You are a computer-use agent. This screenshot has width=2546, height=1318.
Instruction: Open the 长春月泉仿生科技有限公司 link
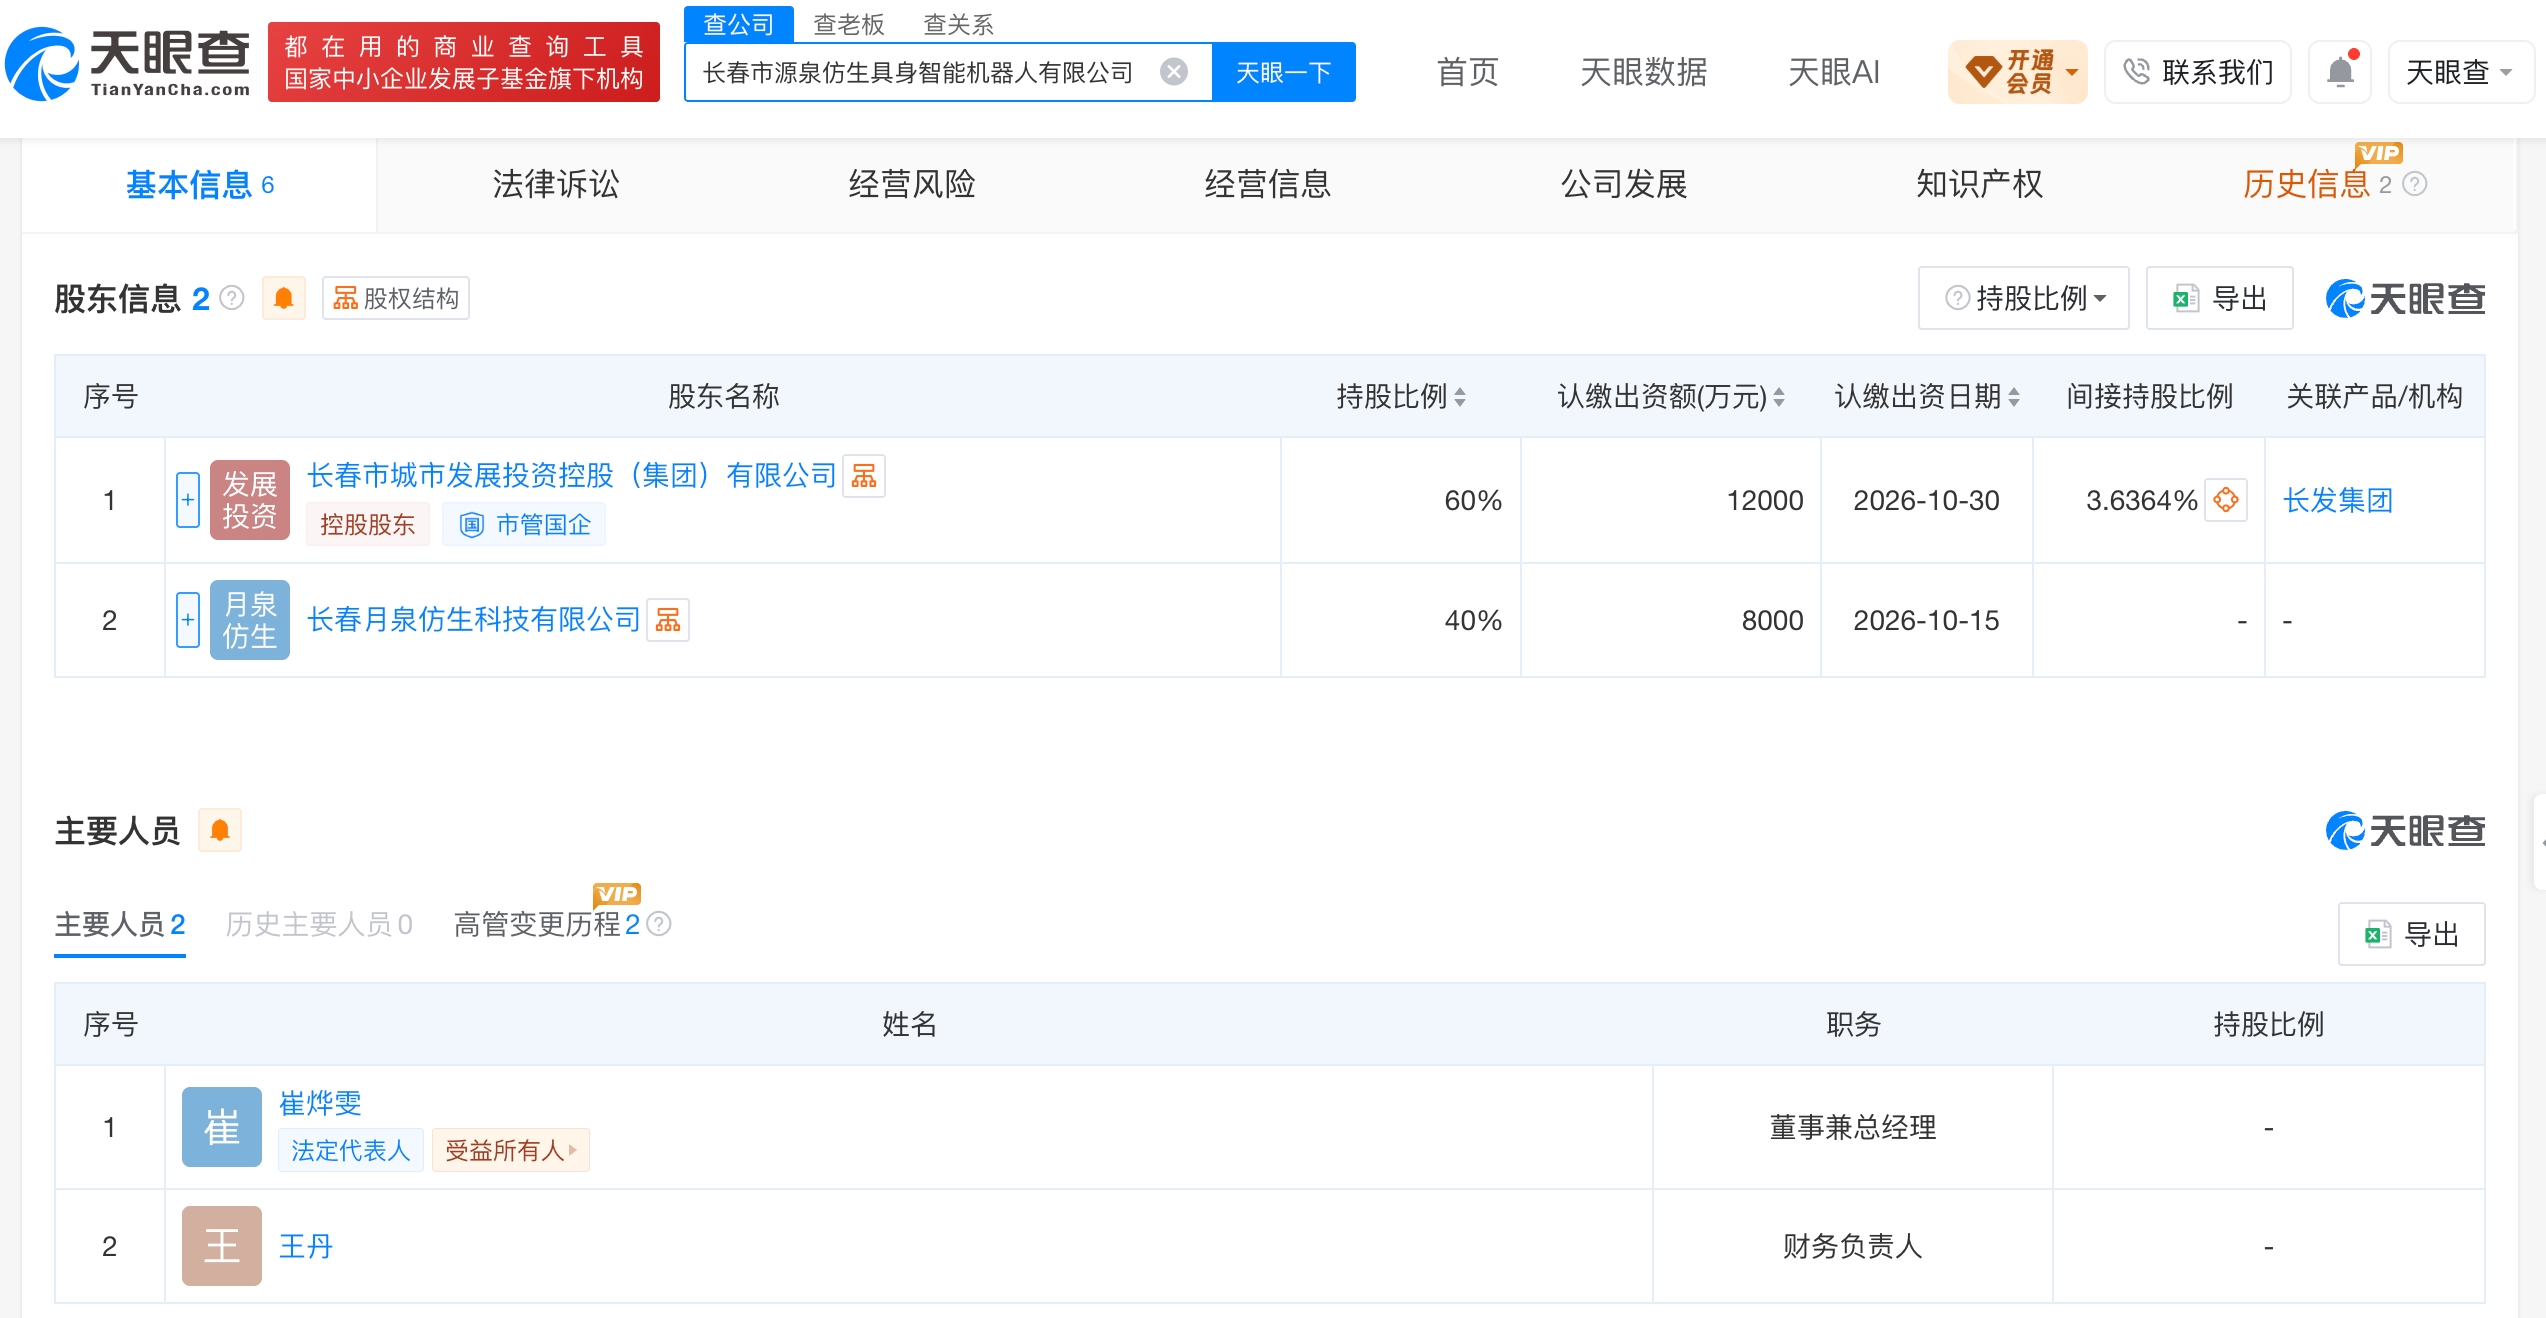(x=474, y=620)
